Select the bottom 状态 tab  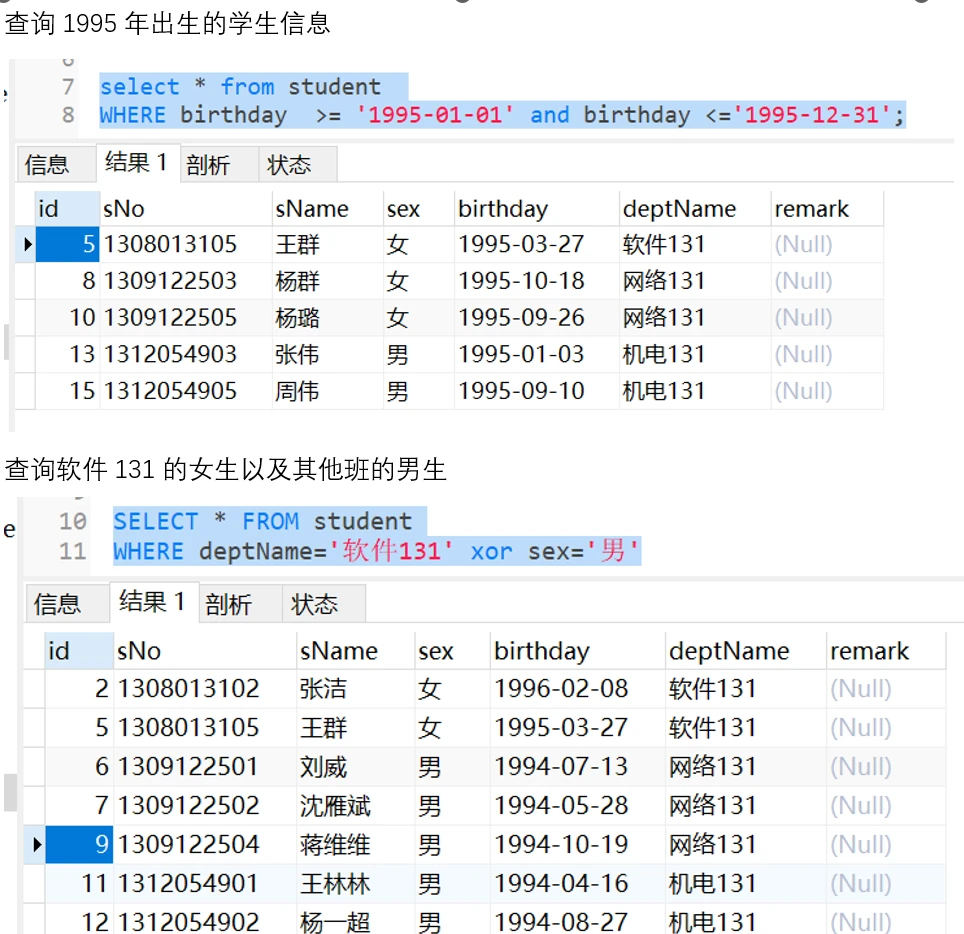click(x=315, y=604)
